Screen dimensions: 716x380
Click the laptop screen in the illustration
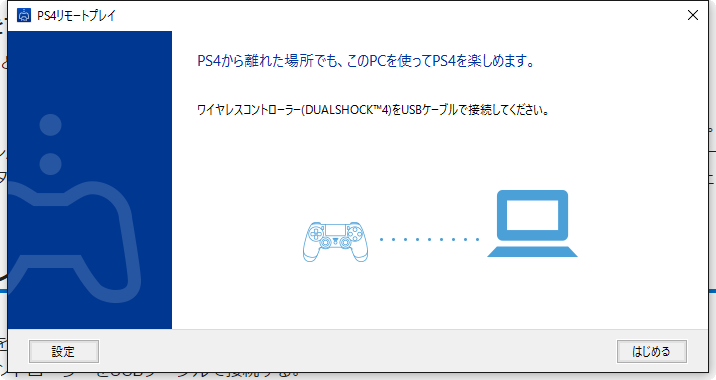(532, 215)
